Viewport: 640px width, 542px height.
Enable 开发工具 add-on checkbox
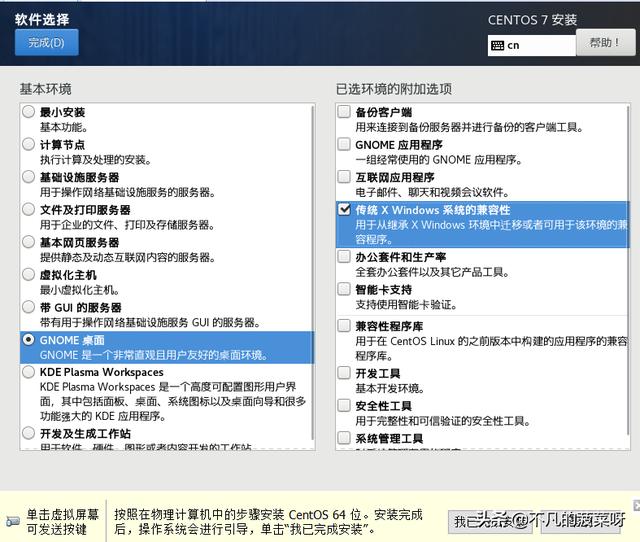[344, 373]
